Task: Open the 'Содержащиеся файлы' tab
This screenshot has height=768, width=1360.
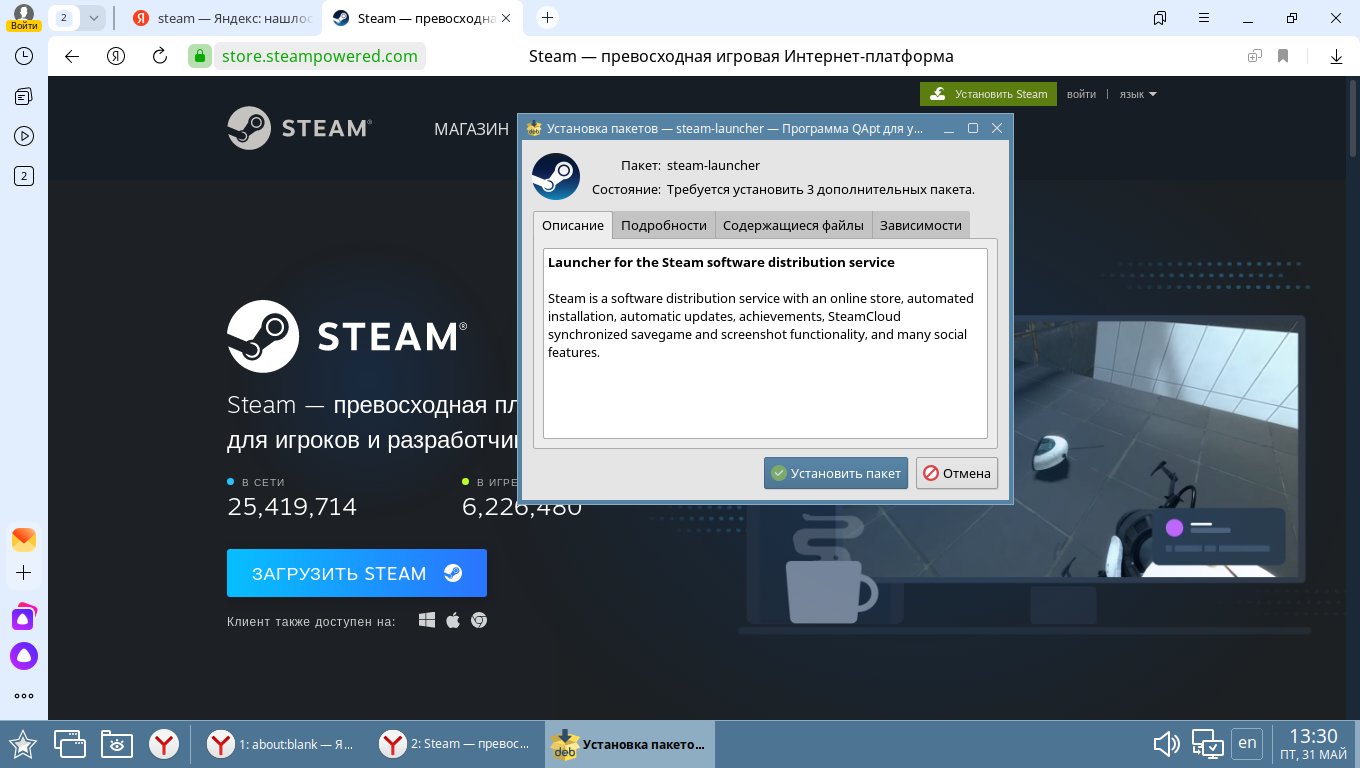Action: pyautogui.click(x=794, y=225)
